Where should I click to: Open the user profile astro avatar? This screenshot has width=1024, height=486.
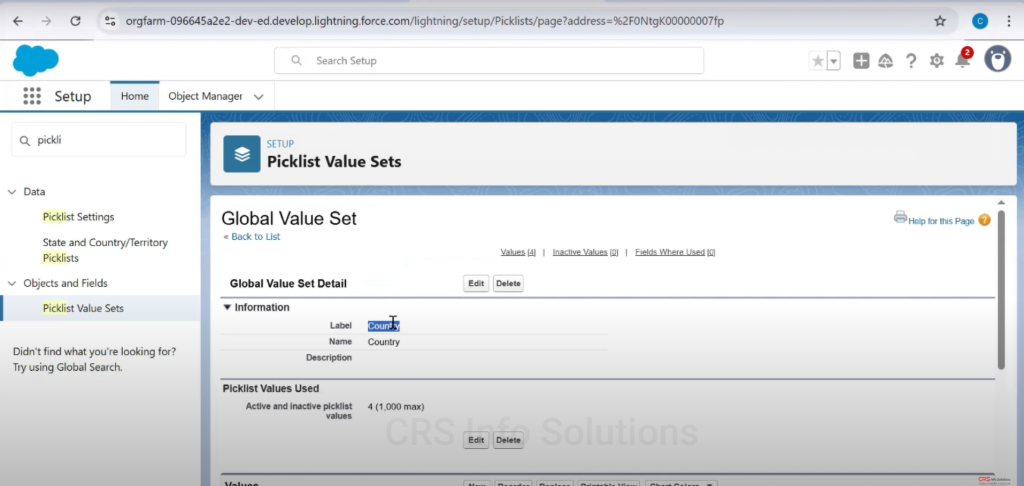coord(997,59)
